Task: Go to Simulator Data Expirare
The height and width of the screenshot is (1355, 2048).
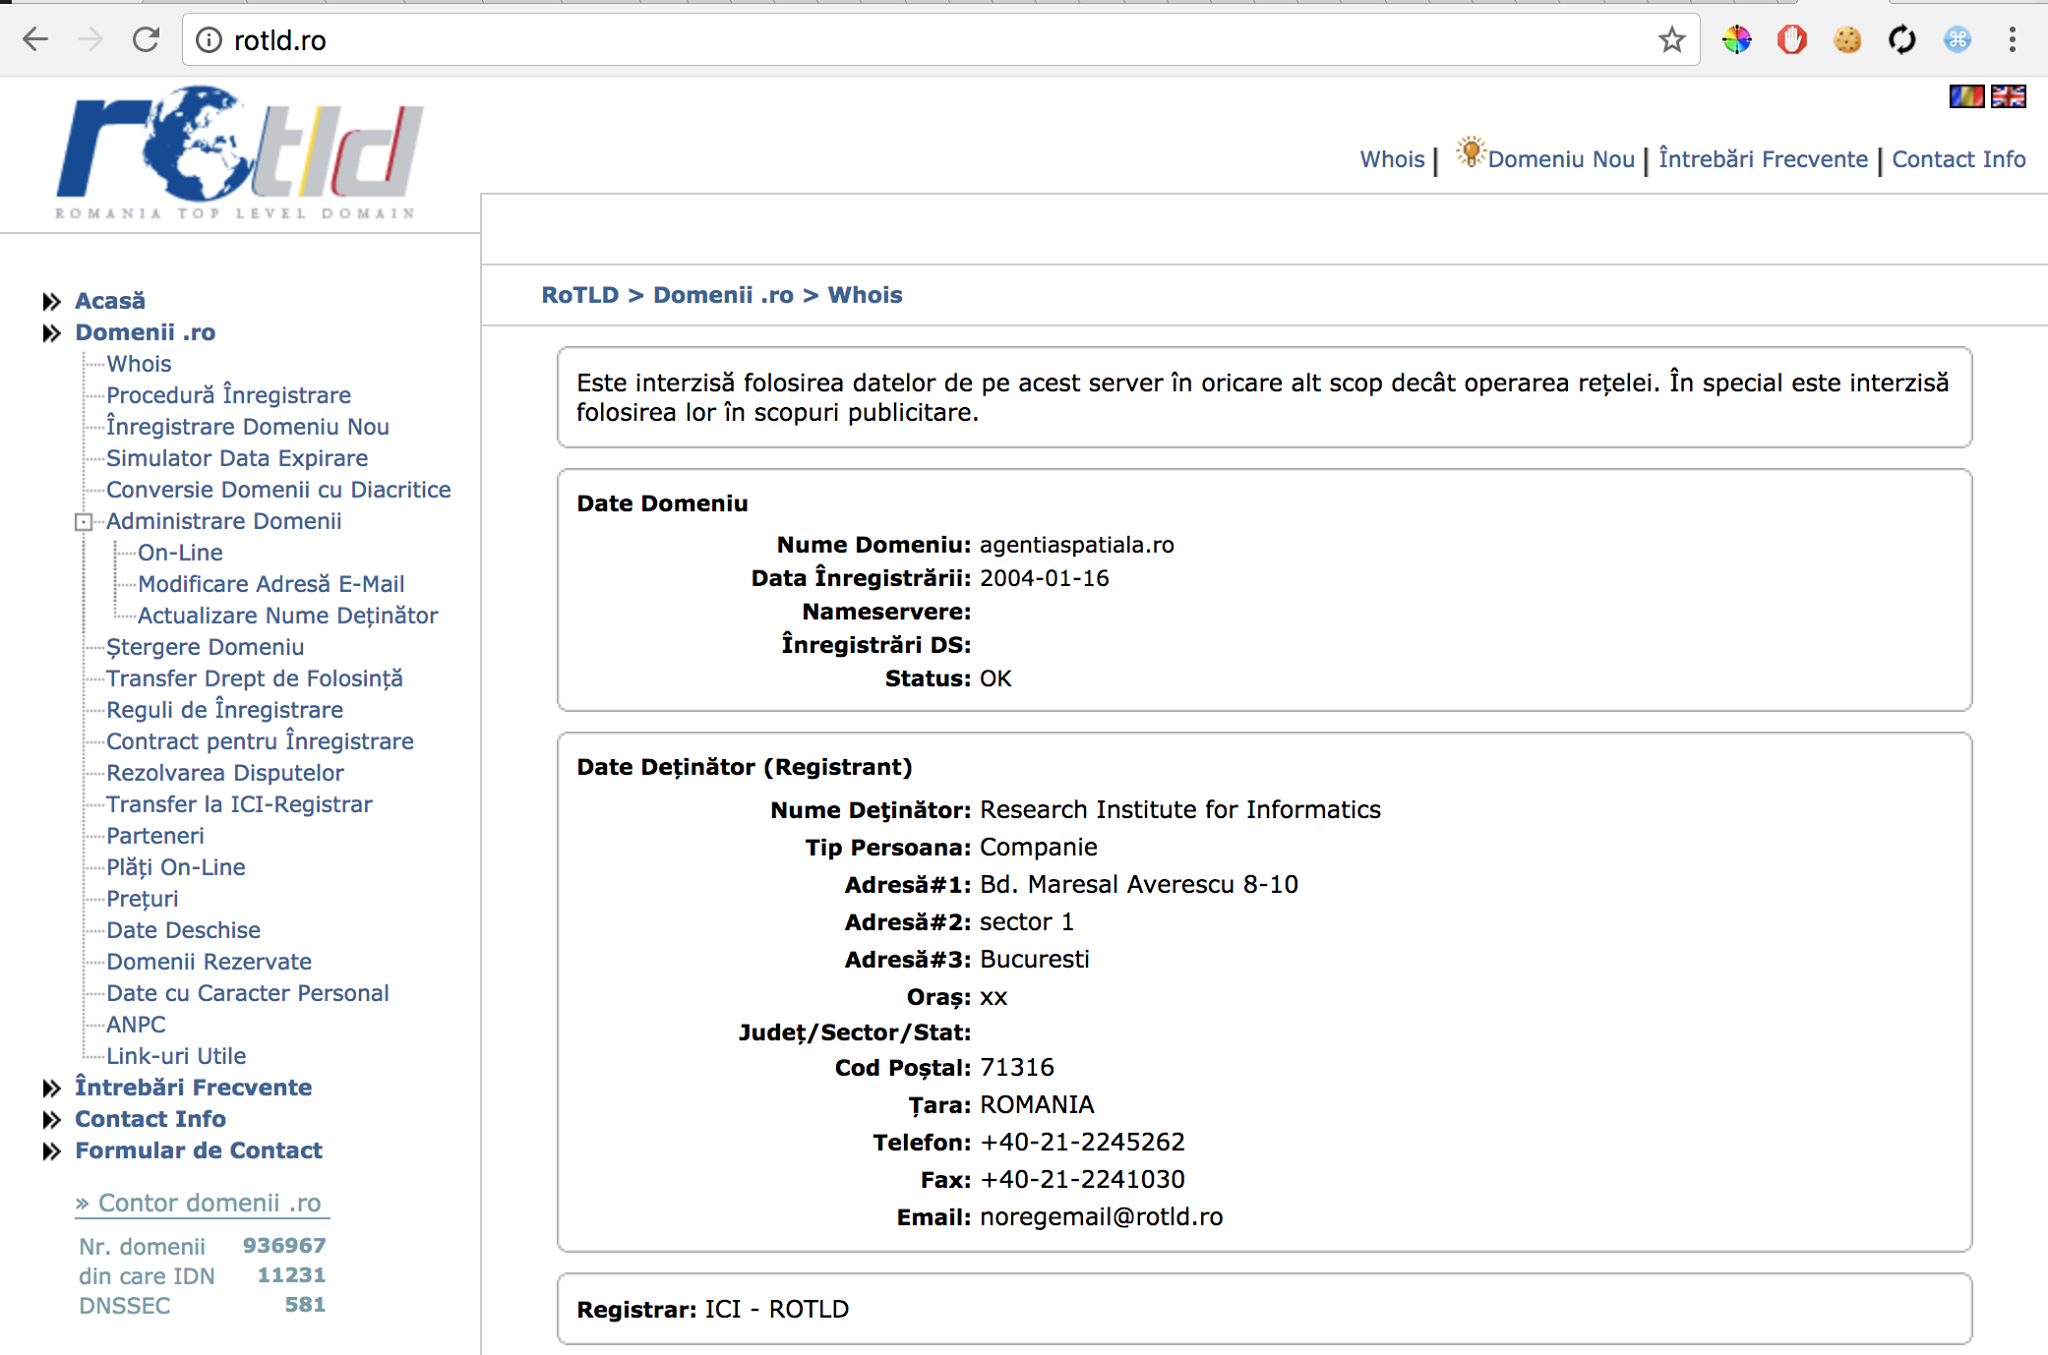Action: tap(237, 458)
